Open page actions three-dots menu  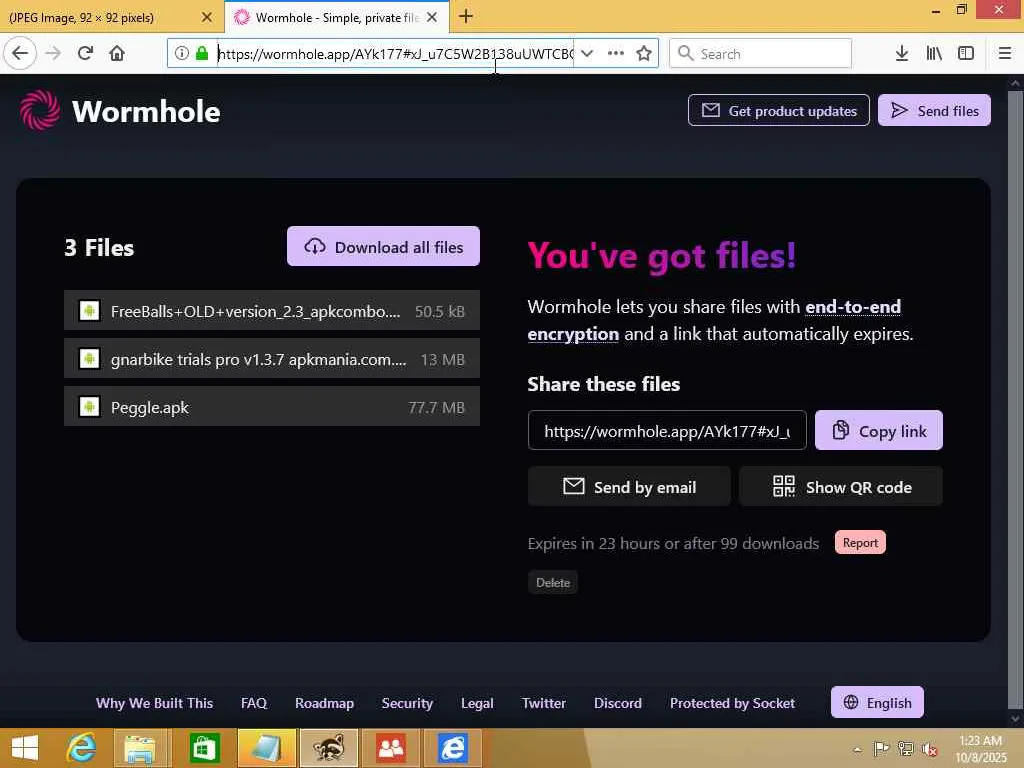coord(615,54)
